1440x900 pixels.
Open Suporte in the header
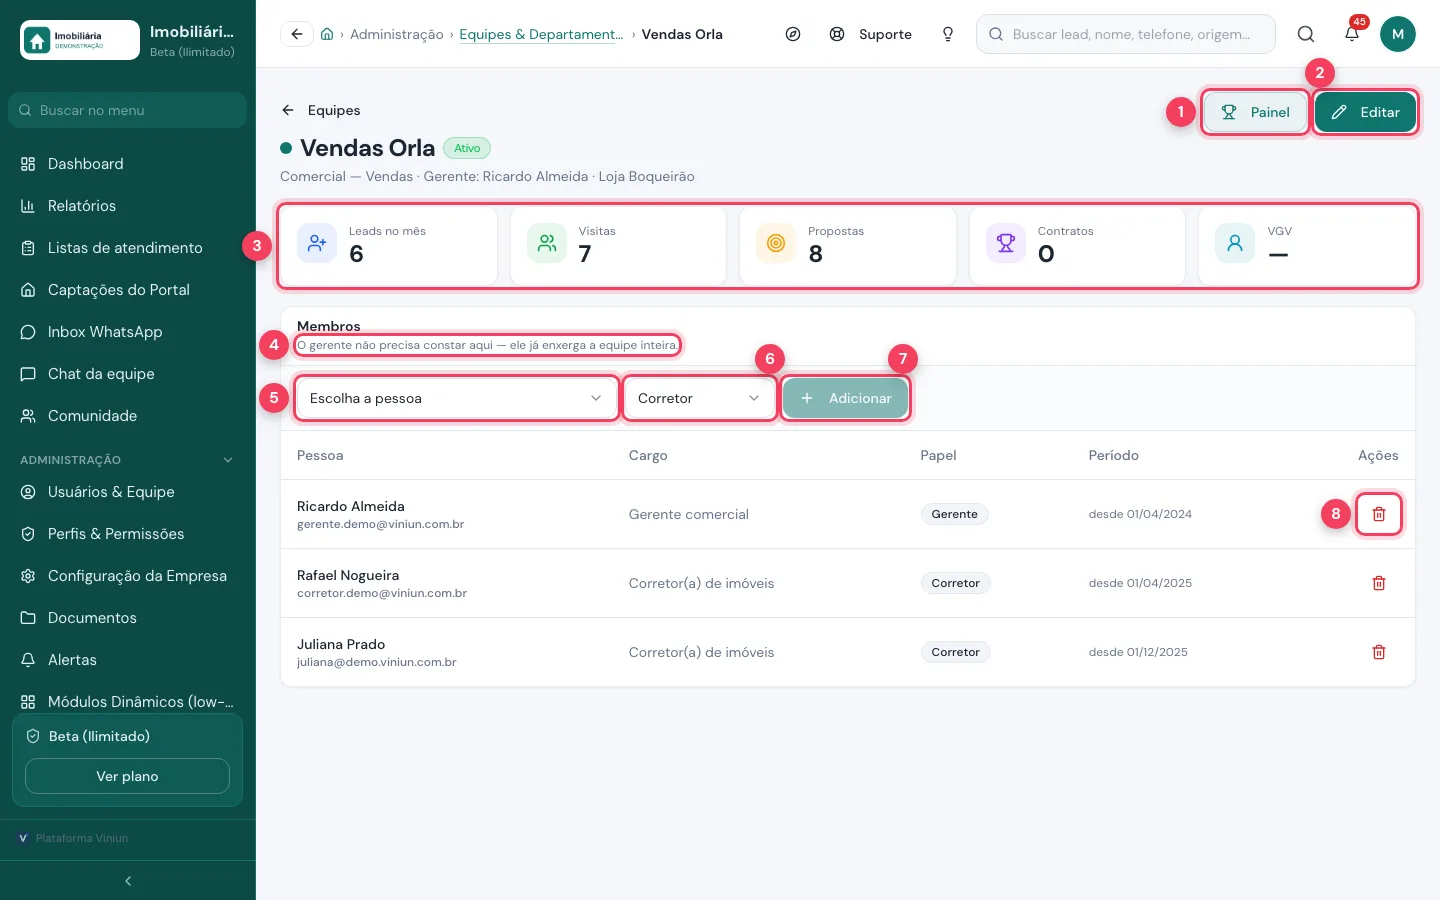871,34
